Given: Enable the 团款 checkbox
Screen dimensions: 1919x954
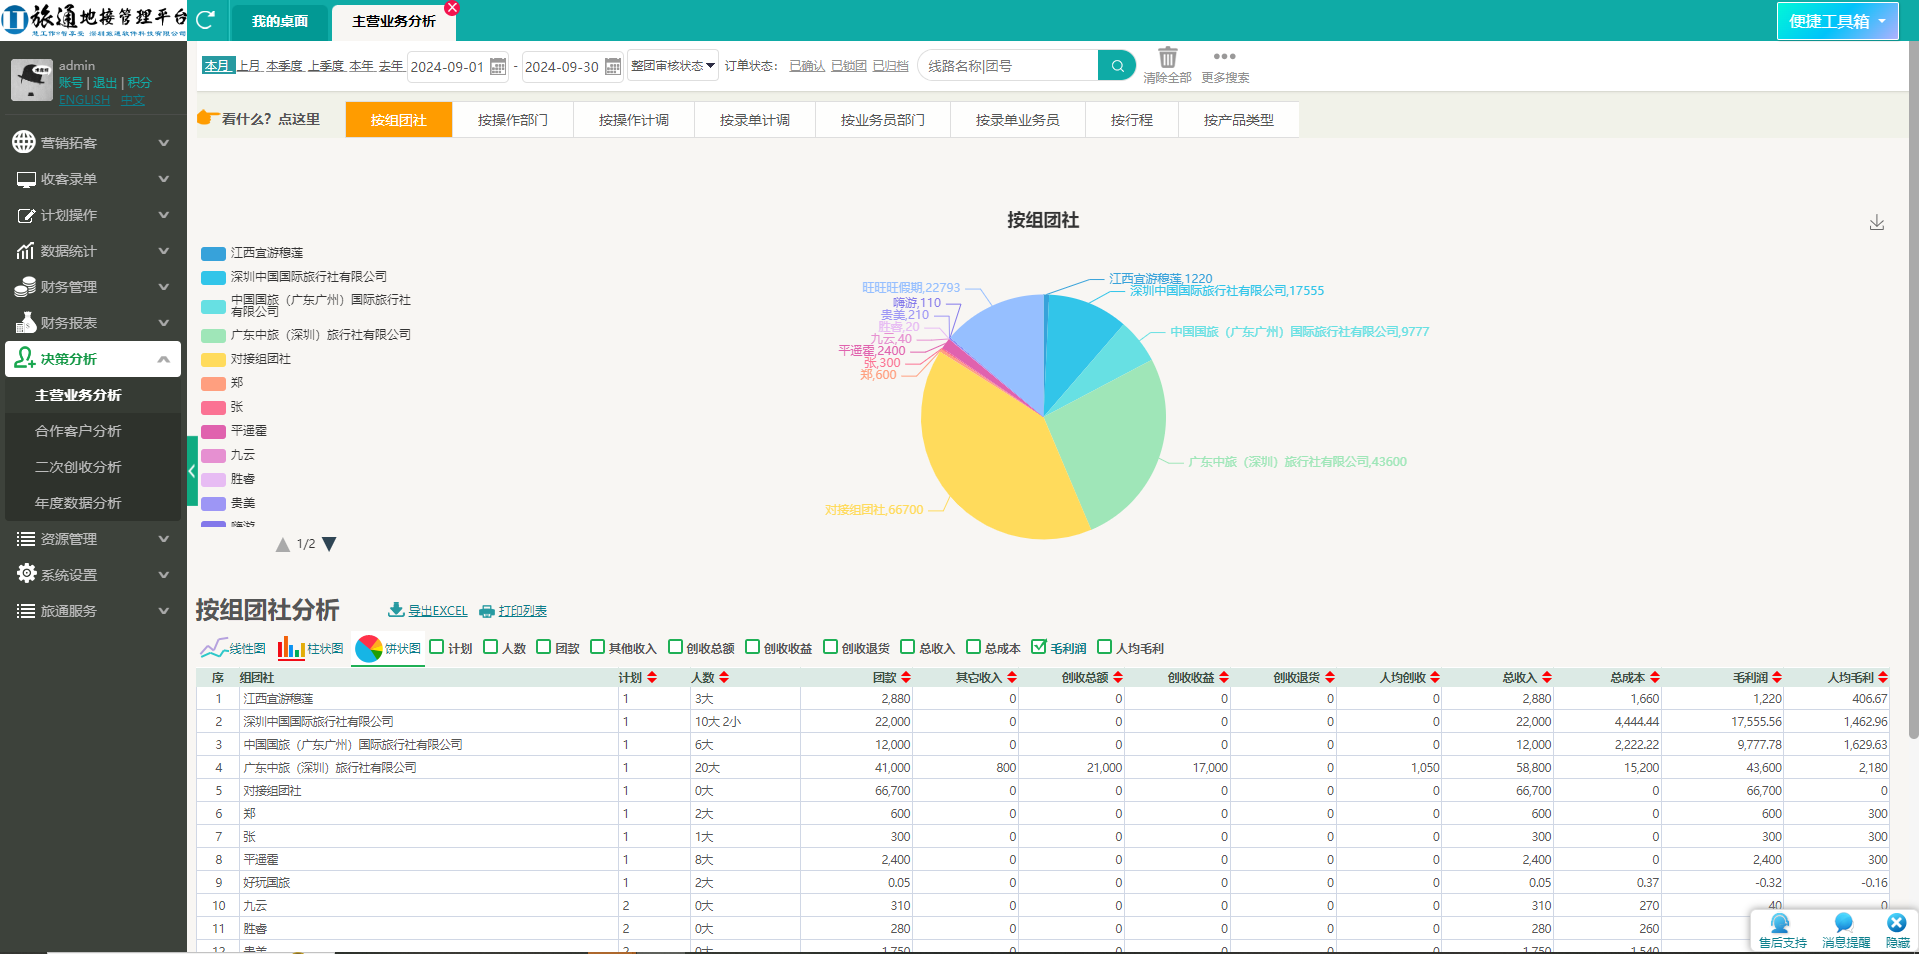Looking at the screenshot, I should [x=543, y=647].
